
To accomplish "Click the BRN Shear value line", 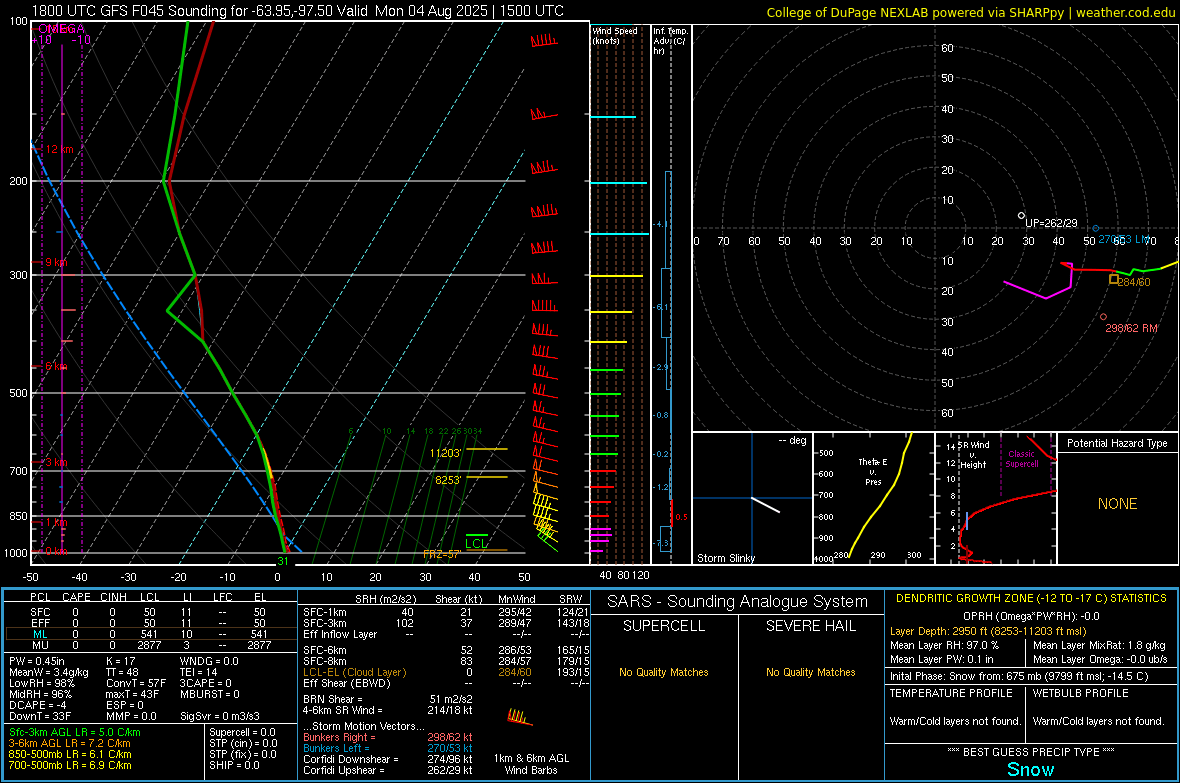I will 388,699.
